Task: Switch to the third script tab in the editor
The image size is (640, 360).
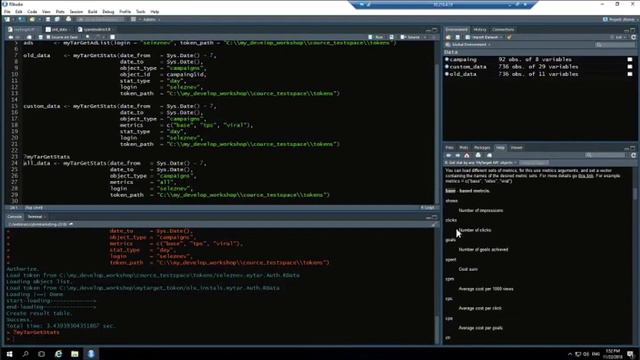Action: 97,29
